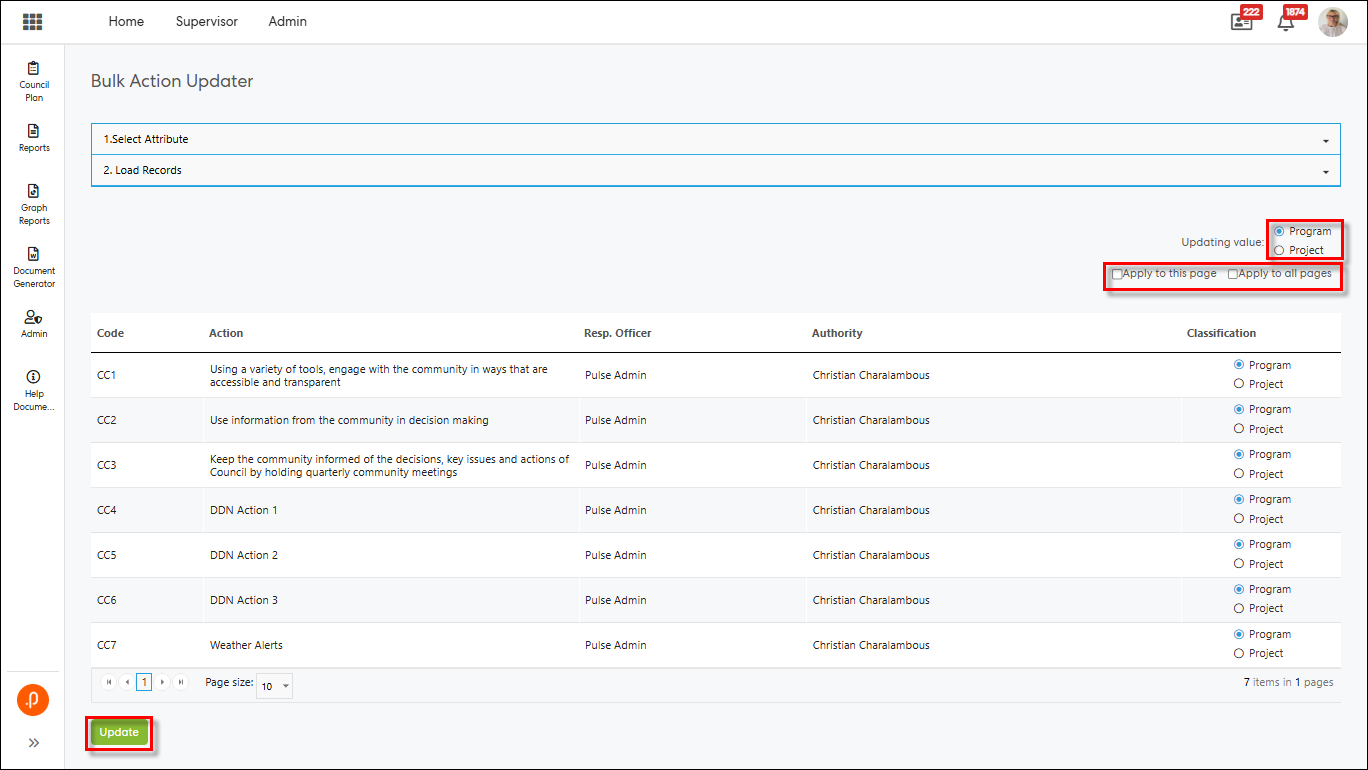Expand the sidebar with double-chevron icon
This screenshot has width=1368, height=770.
(x=34, y=743)
